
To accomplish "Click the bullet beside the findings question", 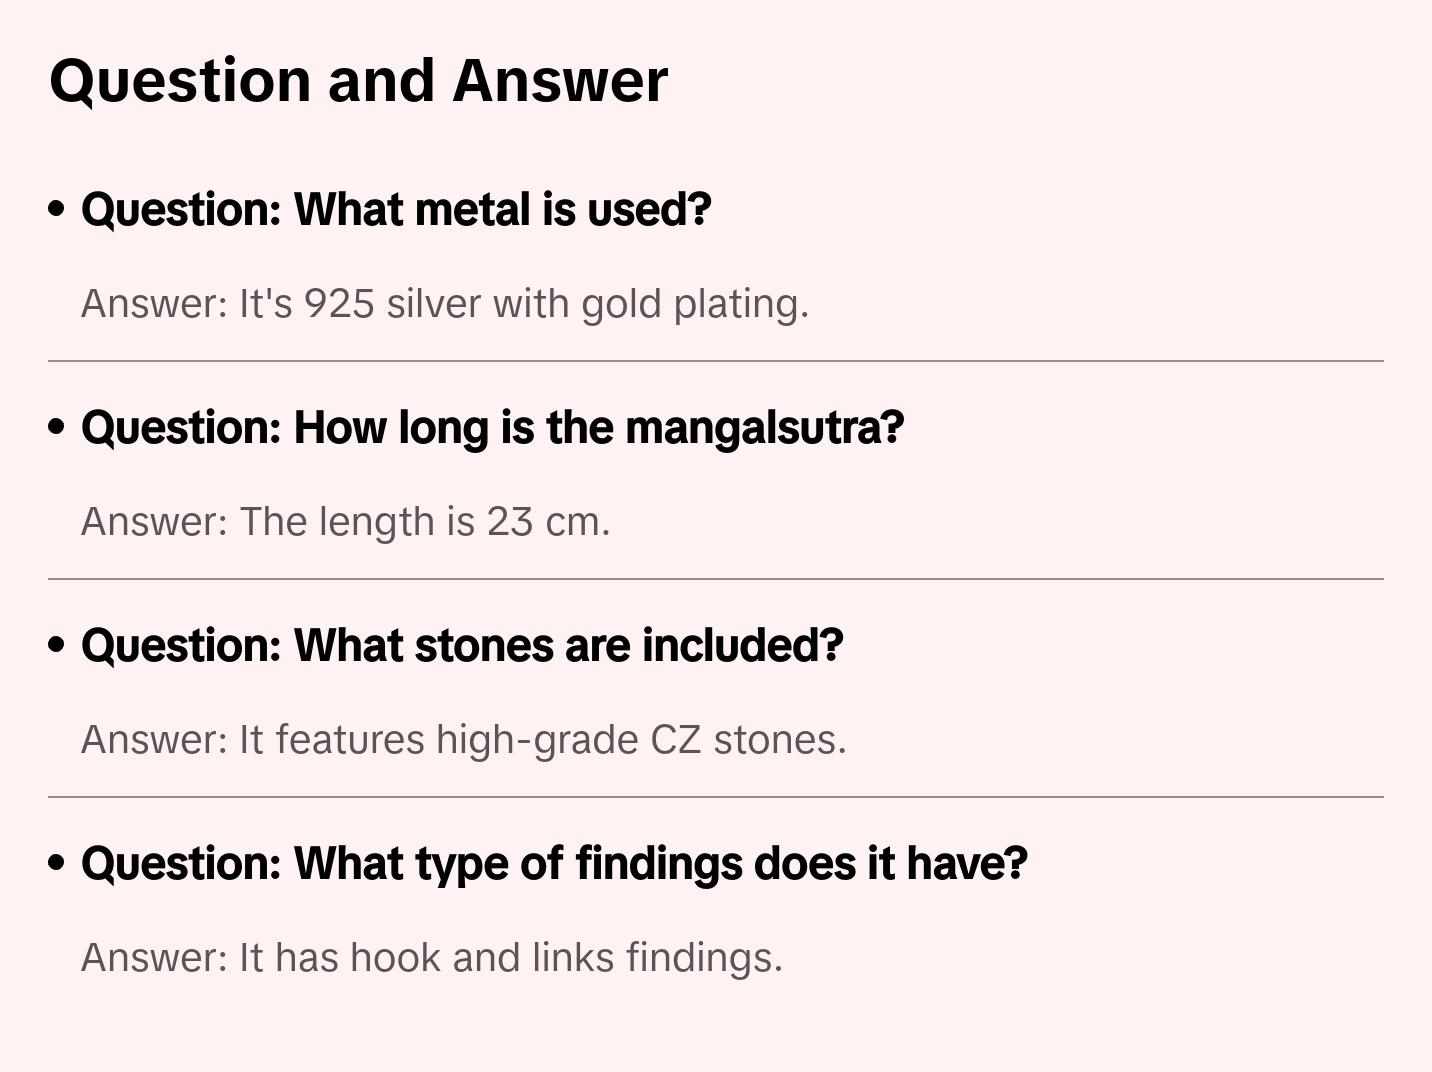I will [x=57, y=864].
